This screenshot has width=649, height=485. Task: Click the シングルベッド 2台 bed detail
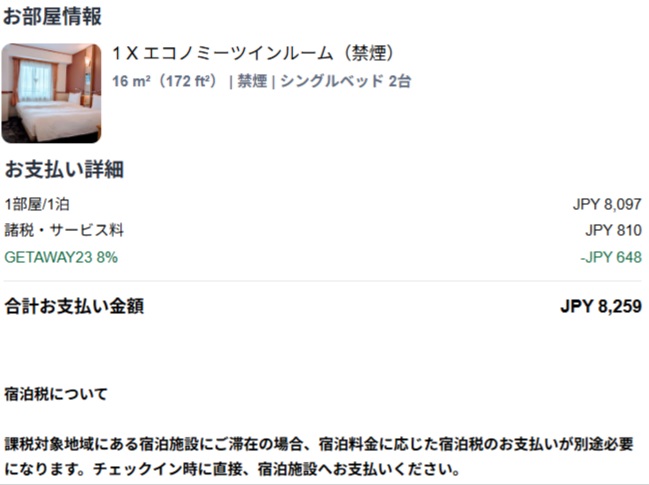[x=346, y=81]
